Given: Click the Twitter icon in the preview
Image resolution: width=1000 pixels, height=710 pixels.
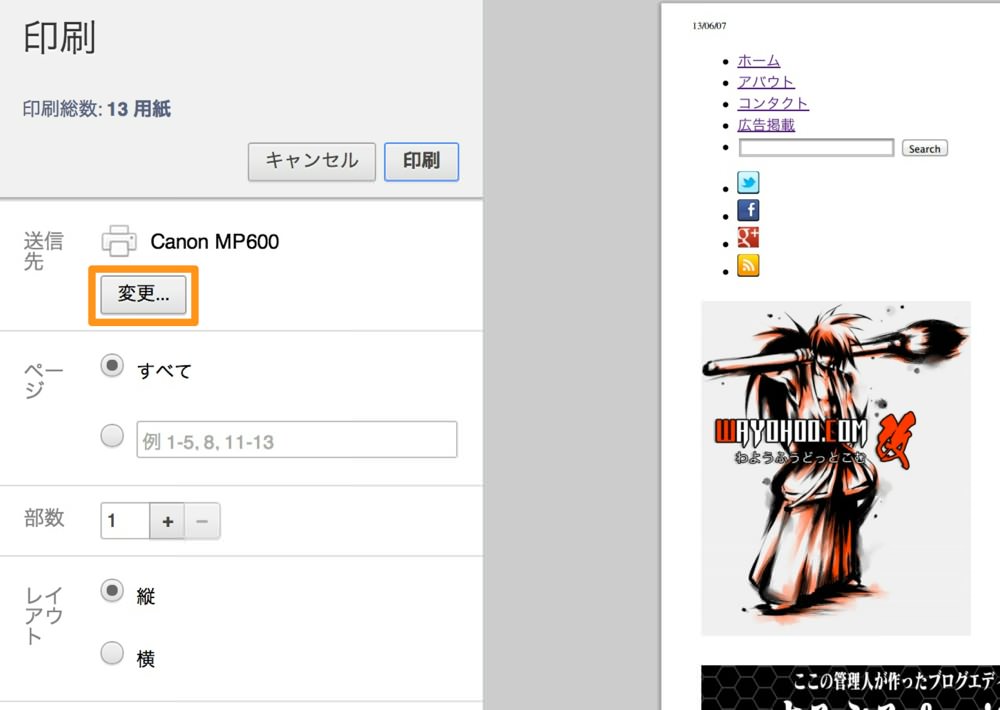Looking at the screenshot, I should (748, 182).
